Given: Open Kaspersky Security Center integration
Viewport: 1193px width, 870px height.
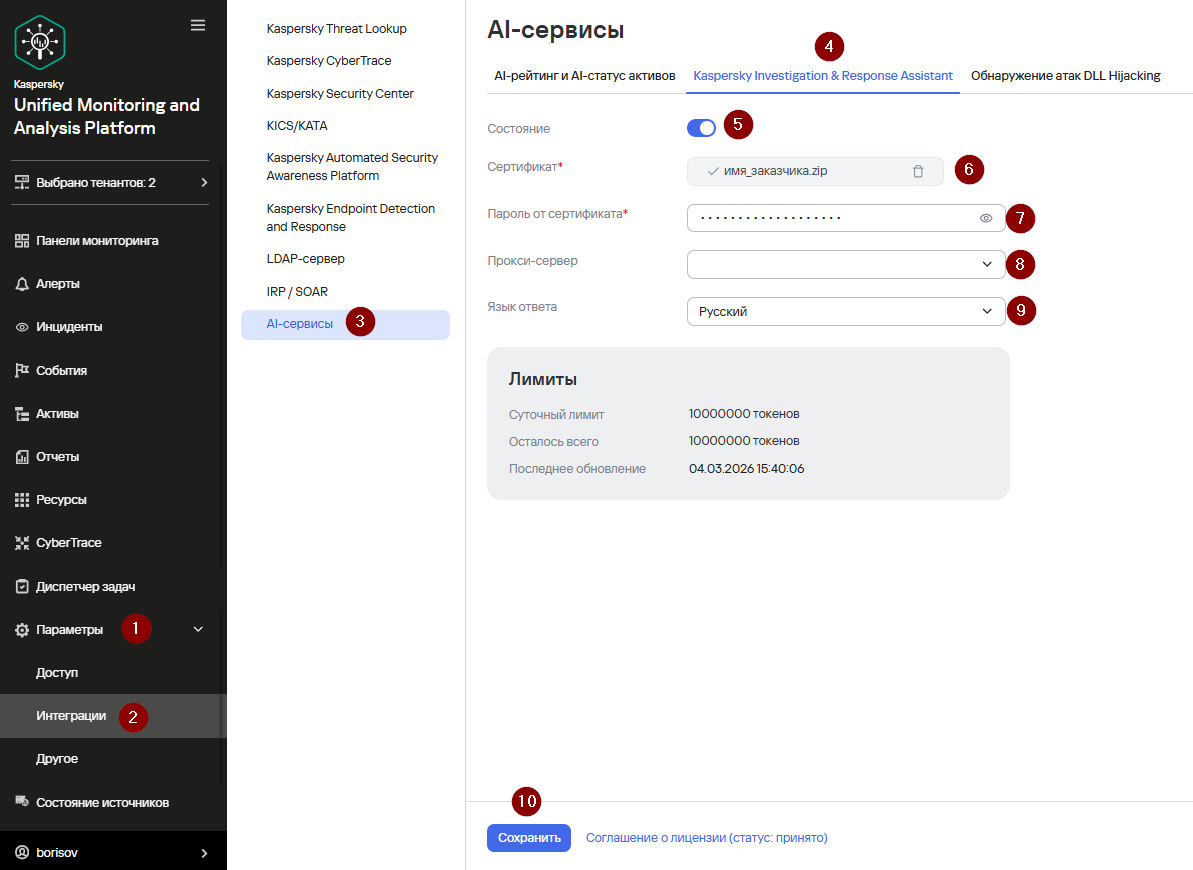Looking at the screenshot, I should pos(340,94).
